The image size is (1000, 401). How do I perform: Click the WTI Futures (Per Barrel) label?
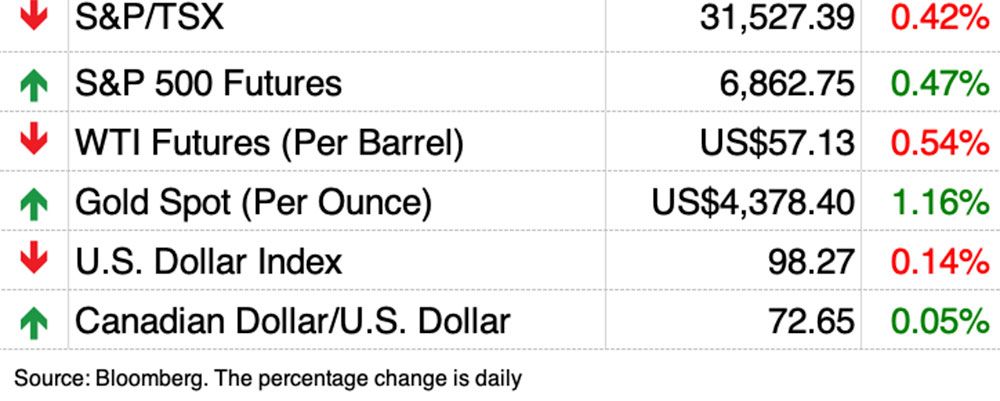pyautogui.click(x=269, y=143)
